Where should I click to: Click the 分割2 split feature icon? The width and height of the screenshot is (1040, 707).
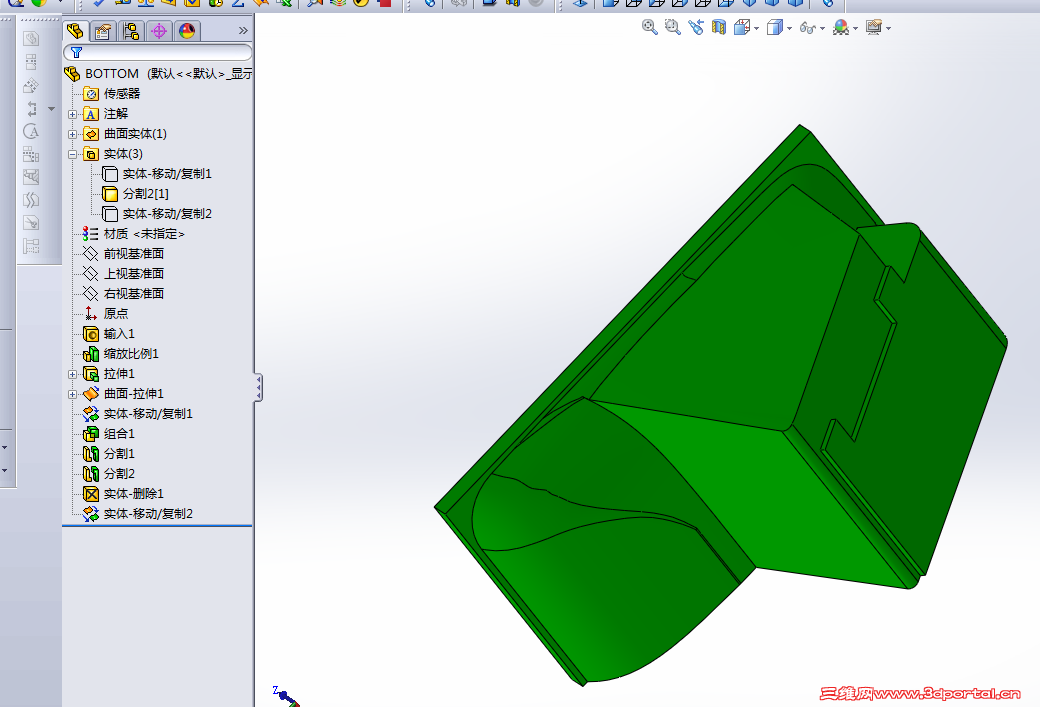click(x=91, y=474)
